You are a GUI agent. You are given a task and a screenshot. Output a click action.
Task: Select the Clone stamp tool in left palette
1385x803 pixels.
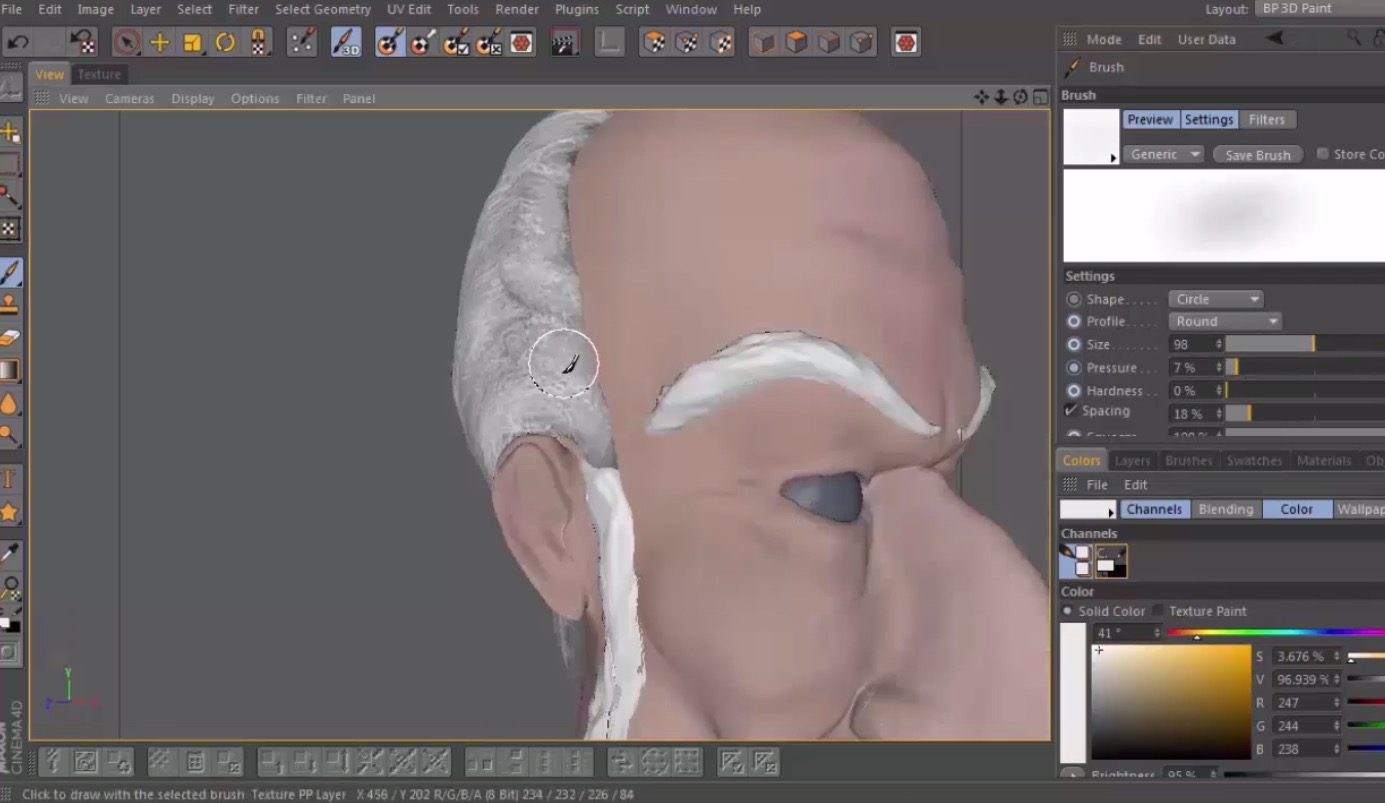10,304
